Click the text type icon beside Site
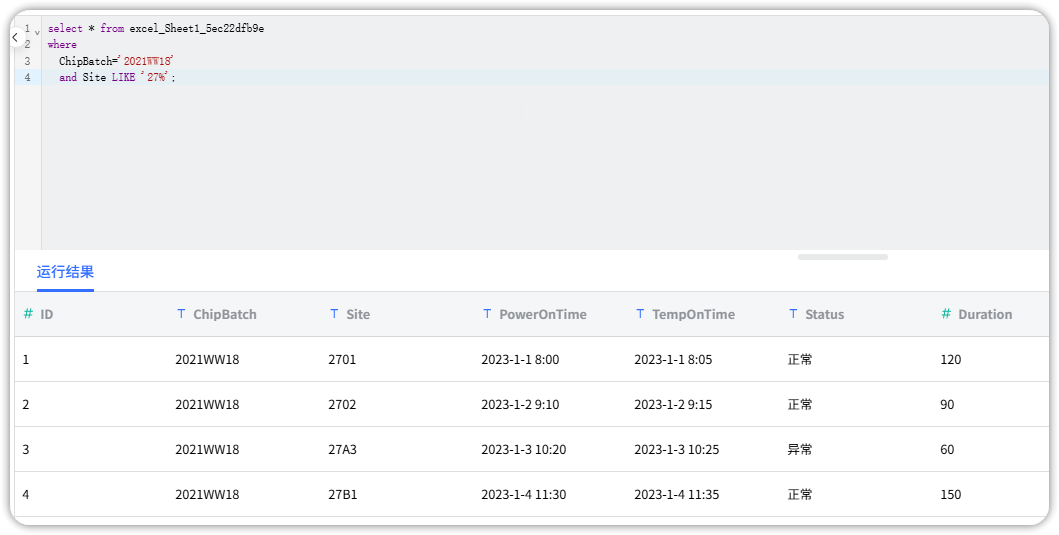Viewport: 1059px width, 535px height. [334, 314]
